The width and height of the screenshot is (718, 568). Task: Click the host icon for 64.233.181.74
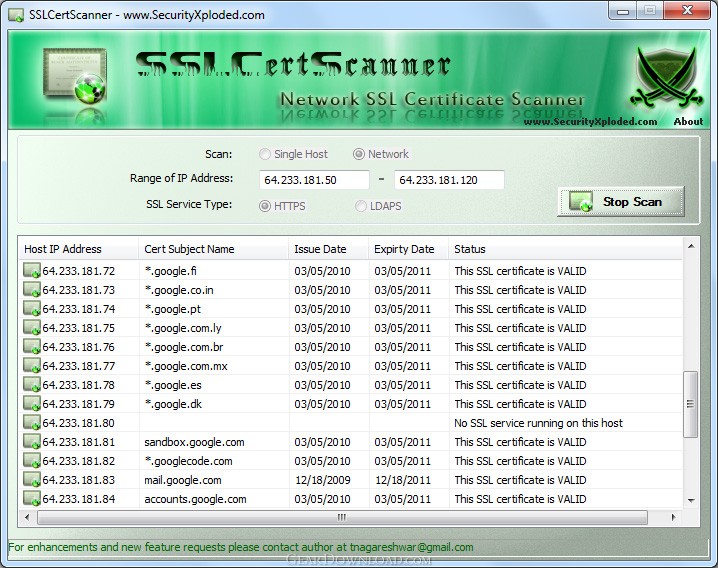[x=32, y=309]
